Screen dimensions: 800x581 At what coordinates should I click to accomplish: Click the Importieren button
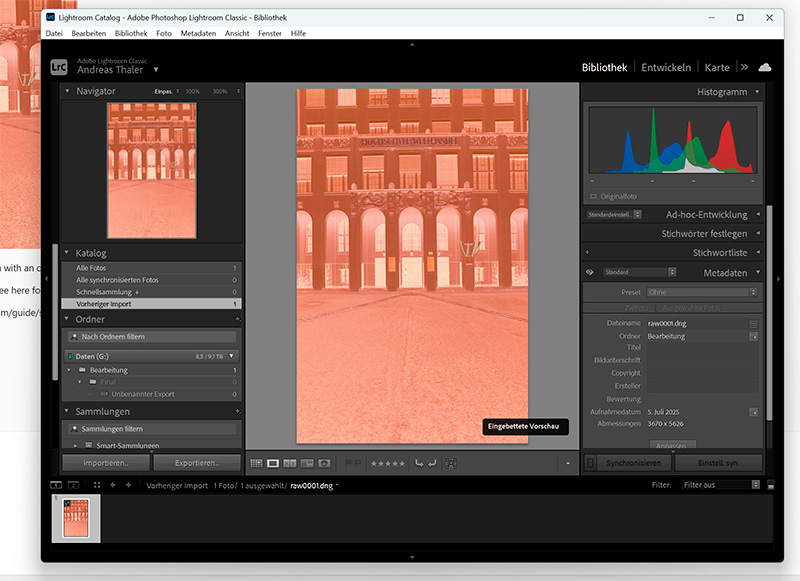coord(106,463)
